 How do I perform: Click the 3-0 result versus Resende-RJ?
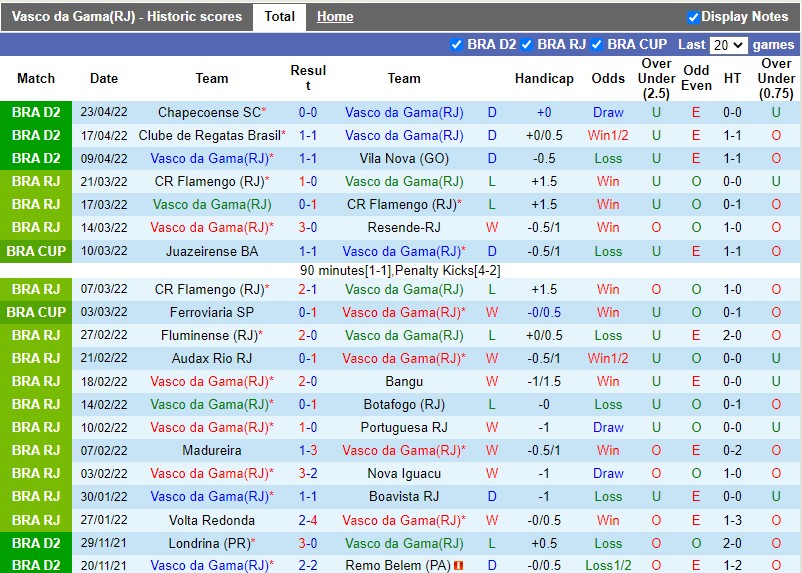pyautogui.click(x=308, y=228)
